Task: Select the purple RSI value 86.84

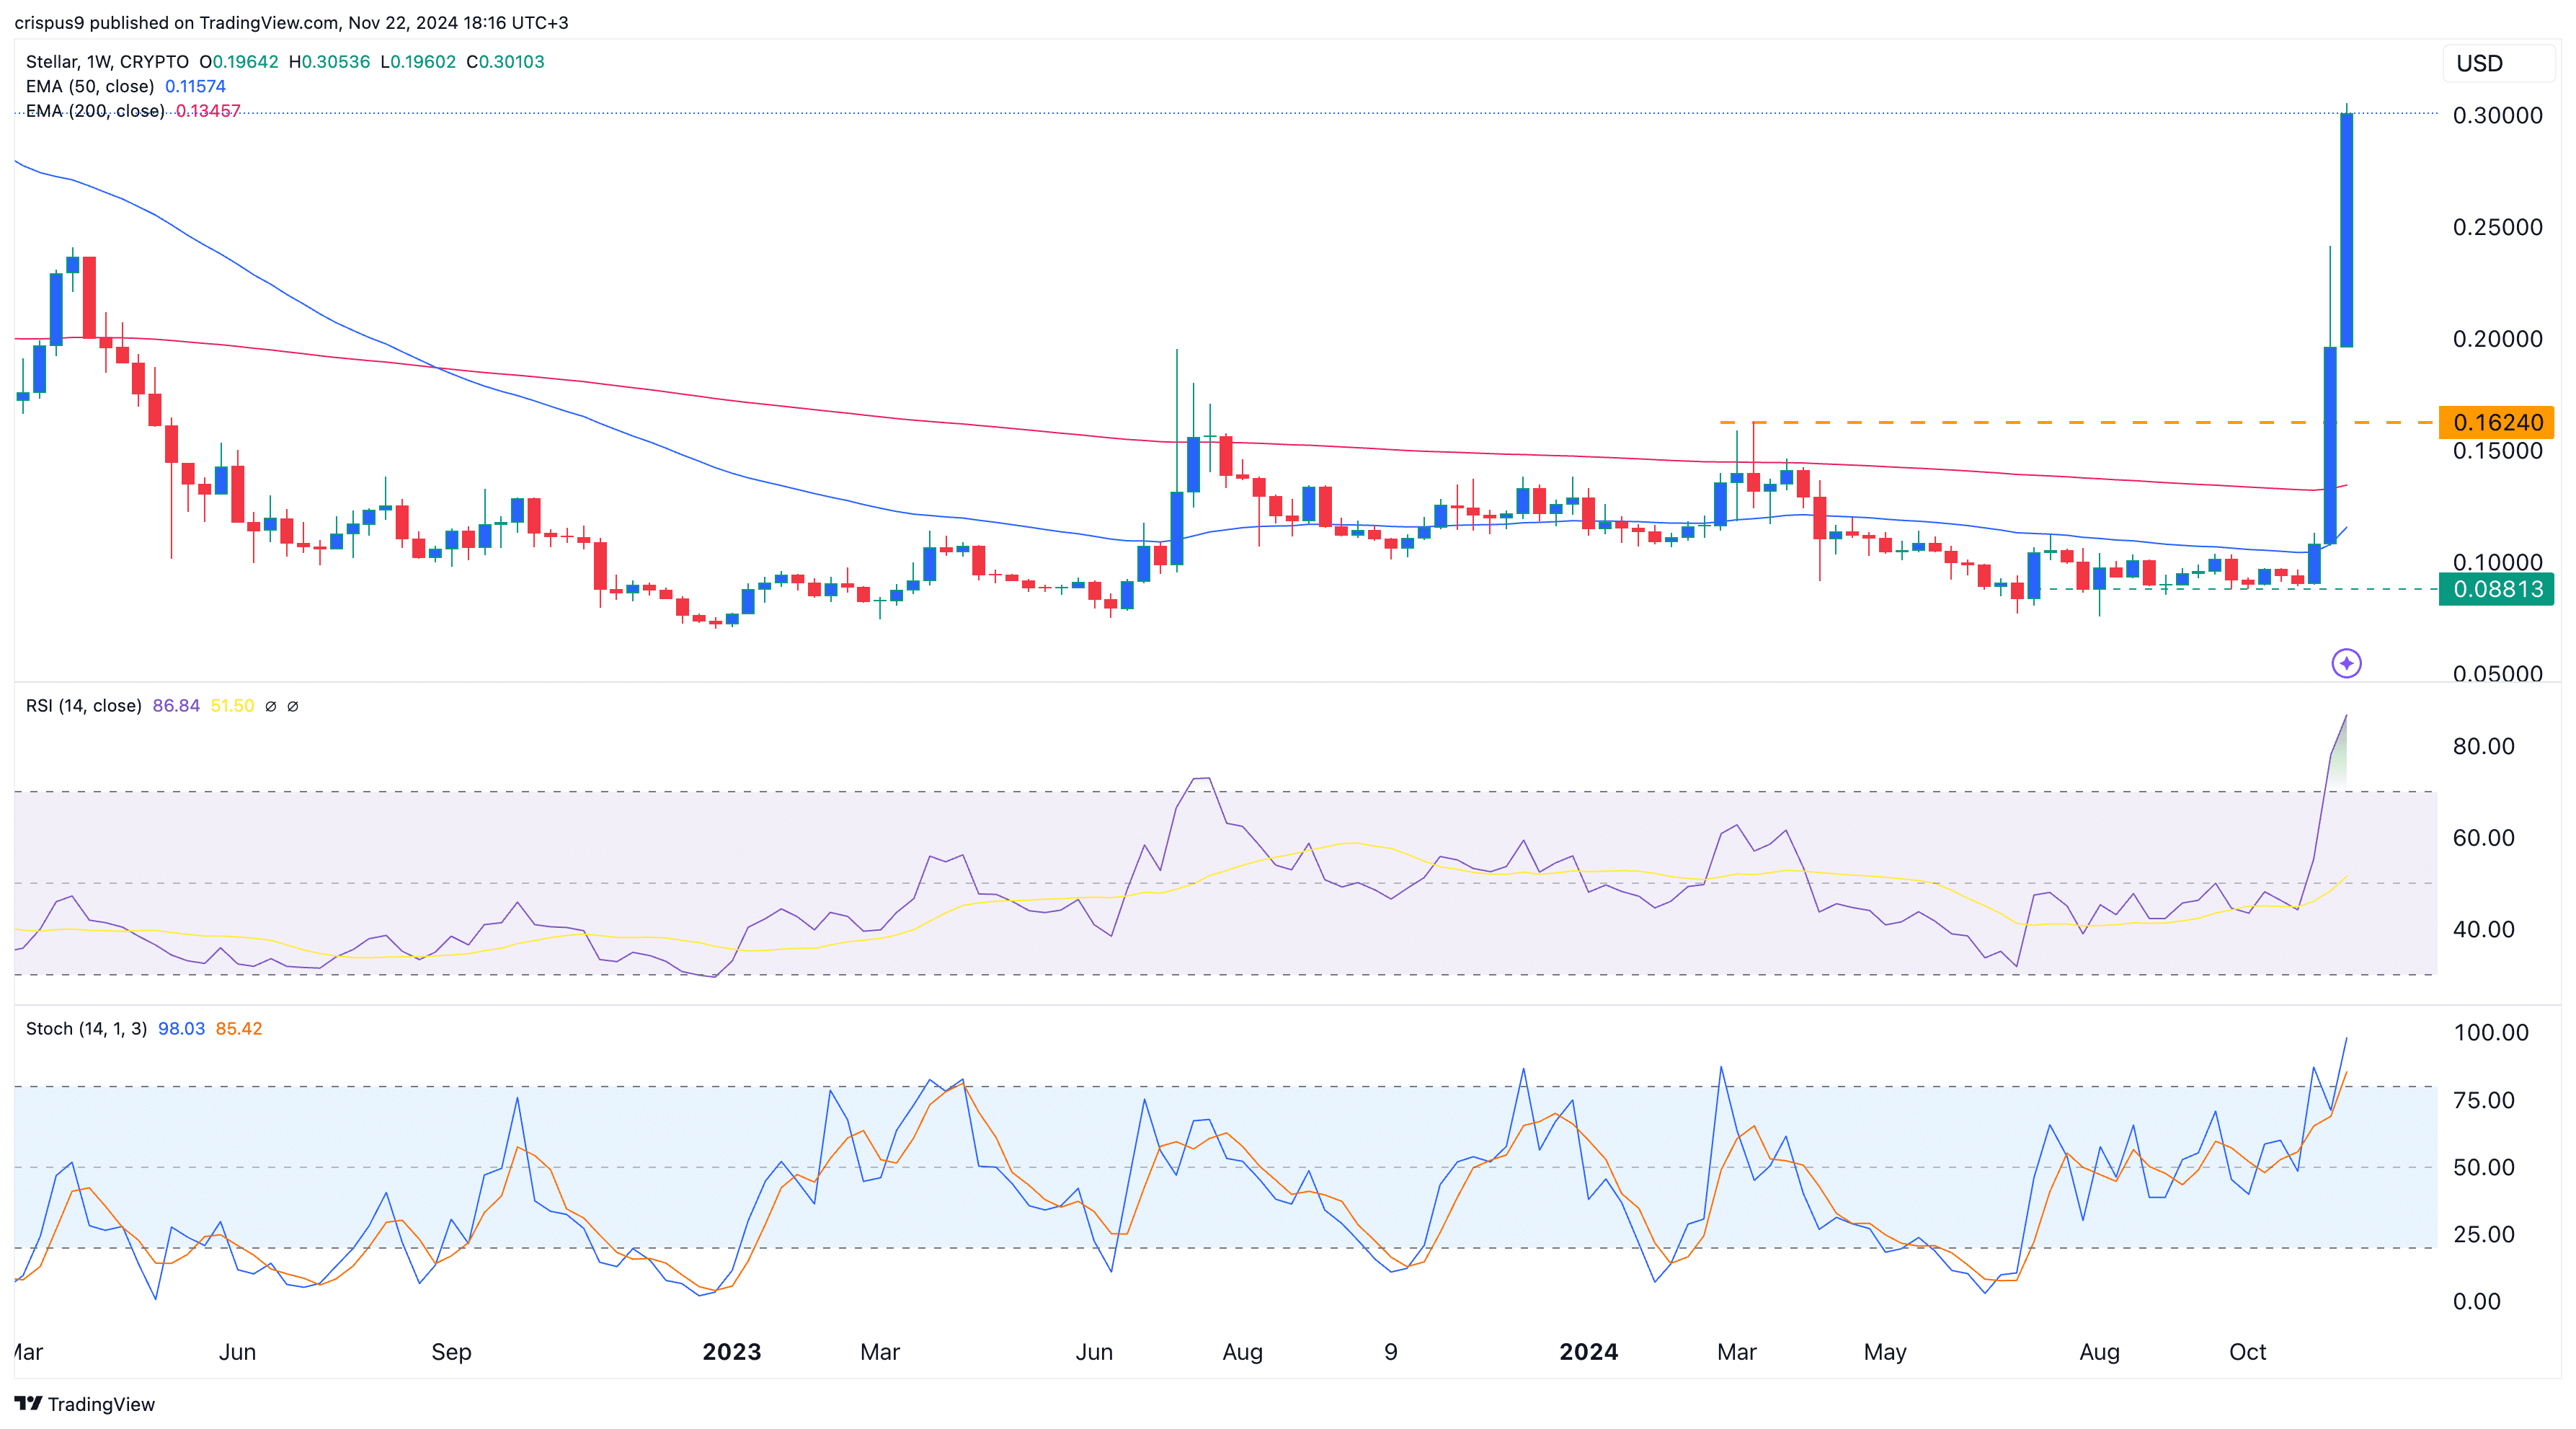Action: [x=176, y=706]
